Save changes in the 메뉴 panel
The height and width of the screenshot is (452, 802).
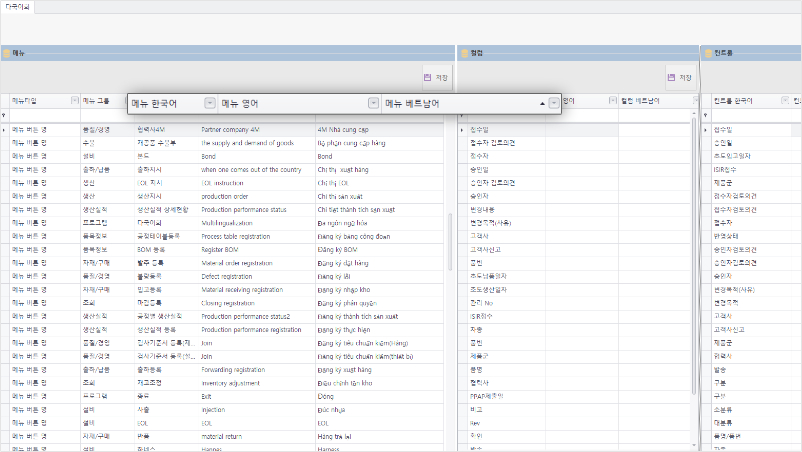[436, 78]
